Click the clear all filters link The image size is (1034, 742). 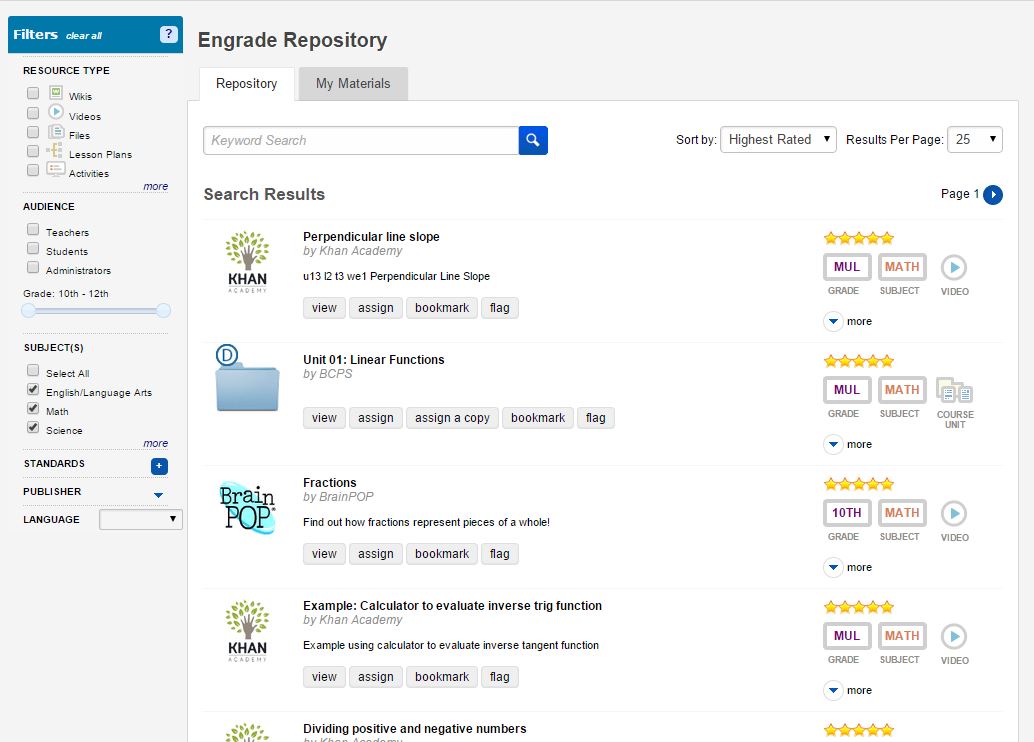tap(84, 36)
